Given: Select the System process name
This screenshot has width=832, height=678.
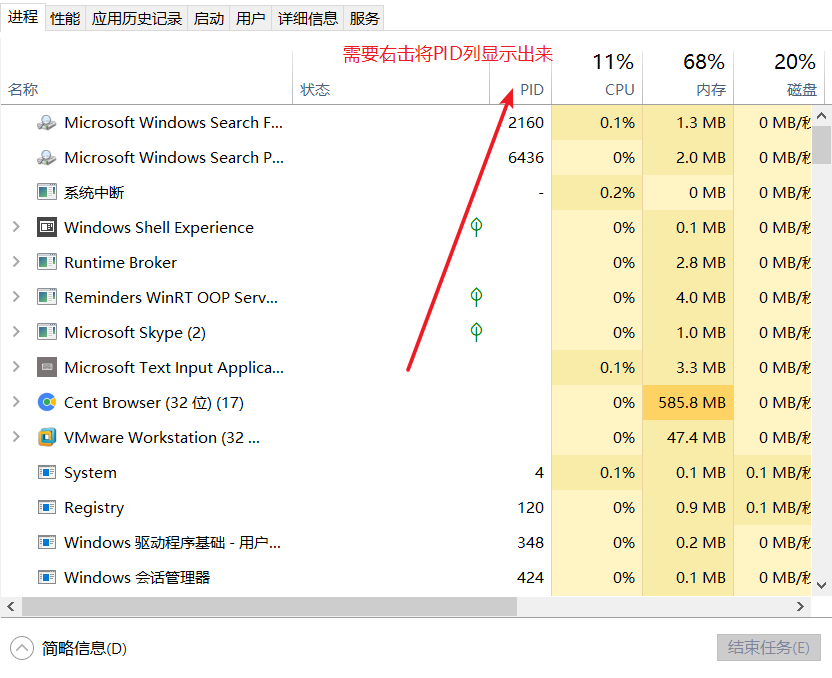Looking at the screenshot, I should [90, 472].
